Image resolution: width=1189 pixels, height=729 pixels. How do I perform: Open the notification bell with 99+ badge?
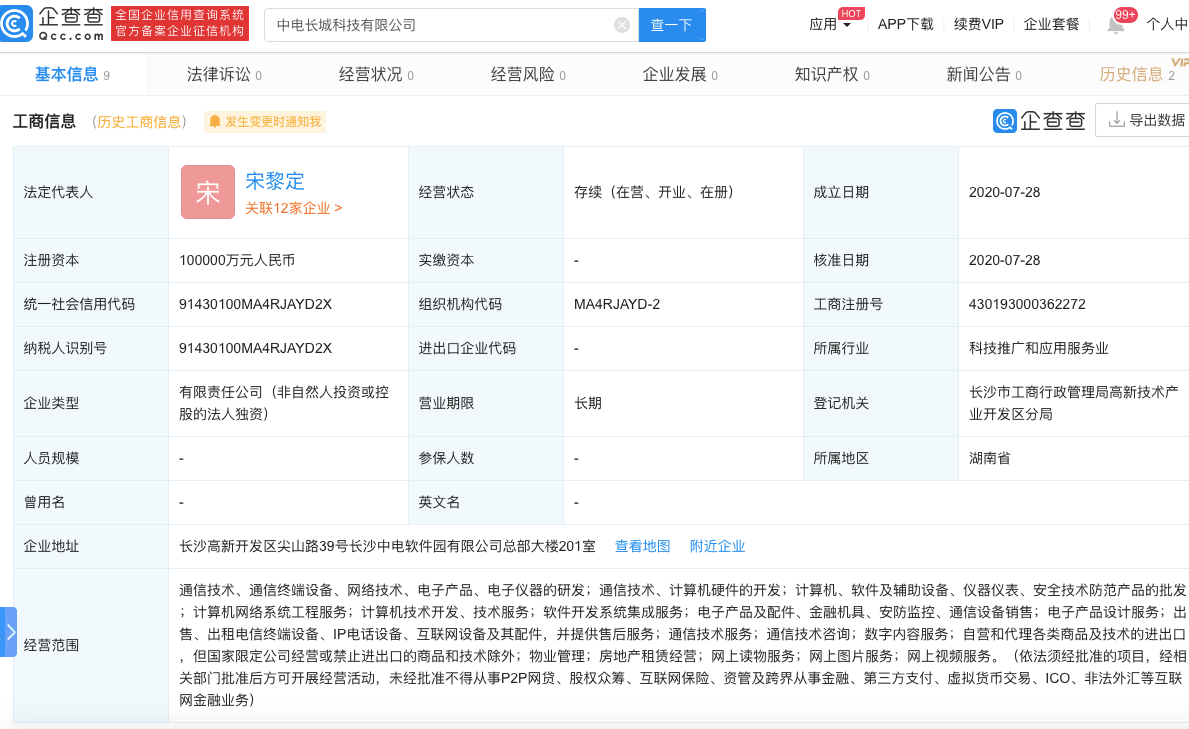coord(1117,24)
